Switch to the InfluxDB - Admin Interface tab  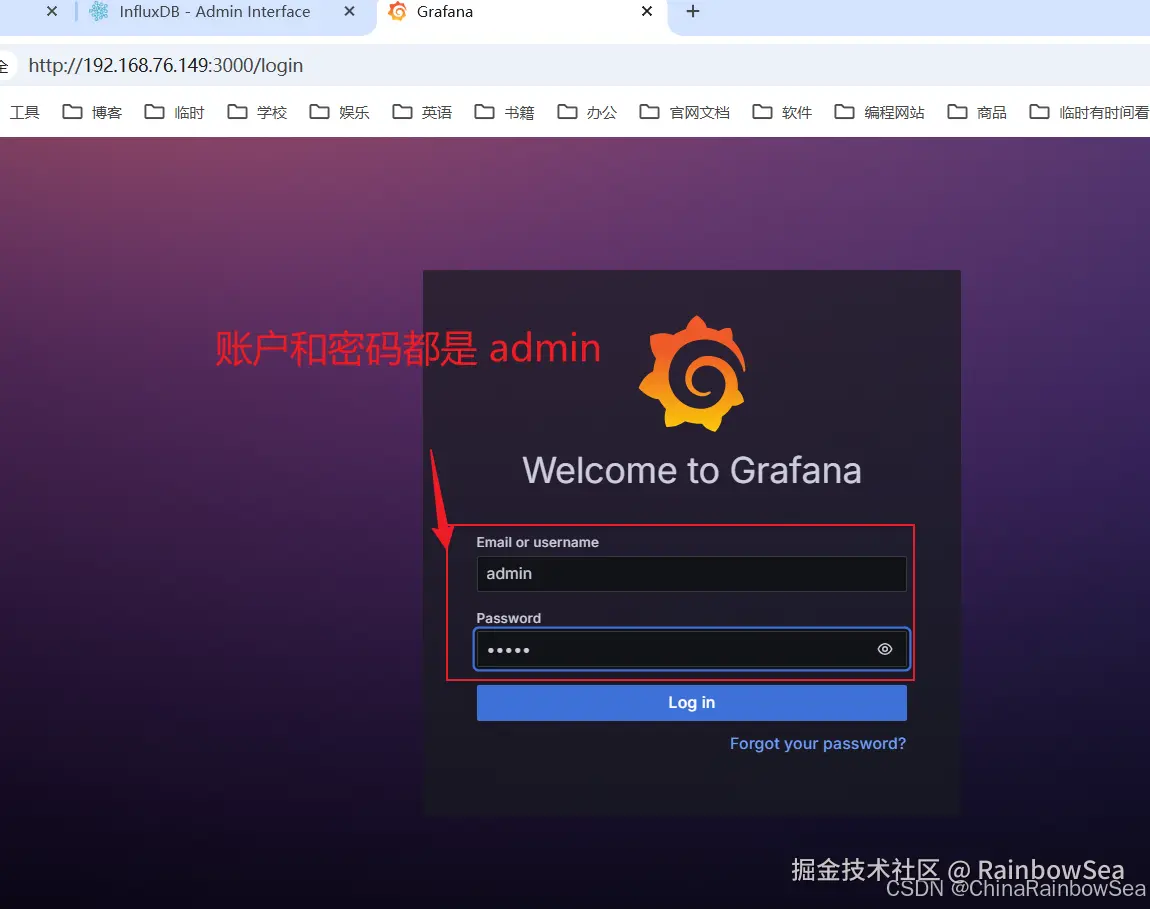point(221,12)
